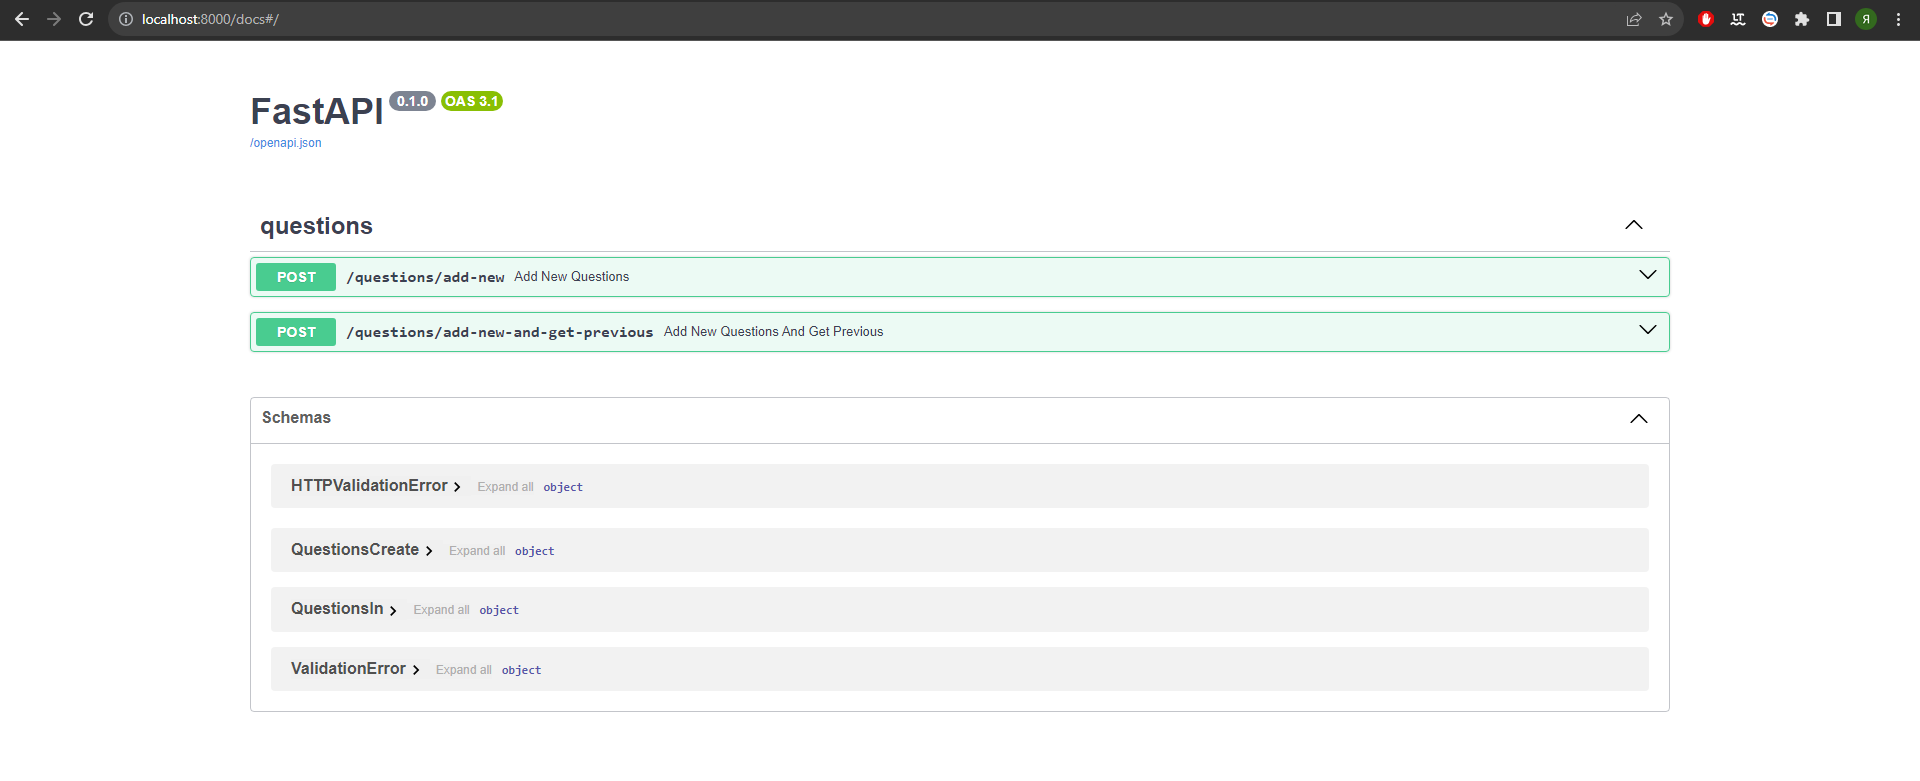
Task: Open Chrome three-dot menu
Action: (1898, 19)
